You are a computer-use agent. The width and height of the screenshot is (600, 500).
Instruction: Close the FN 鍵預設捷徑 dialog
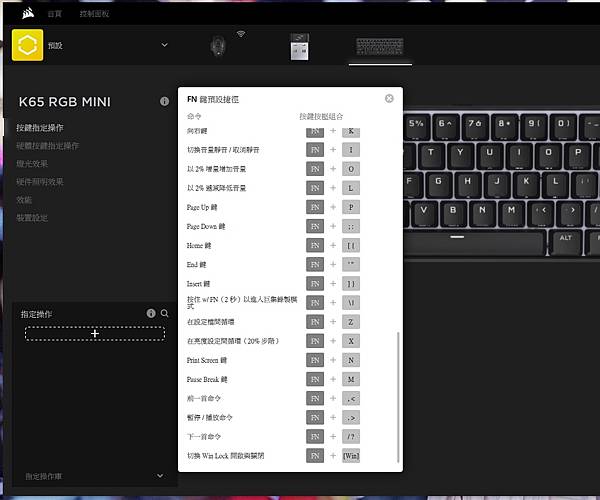[x=389, y=99]
